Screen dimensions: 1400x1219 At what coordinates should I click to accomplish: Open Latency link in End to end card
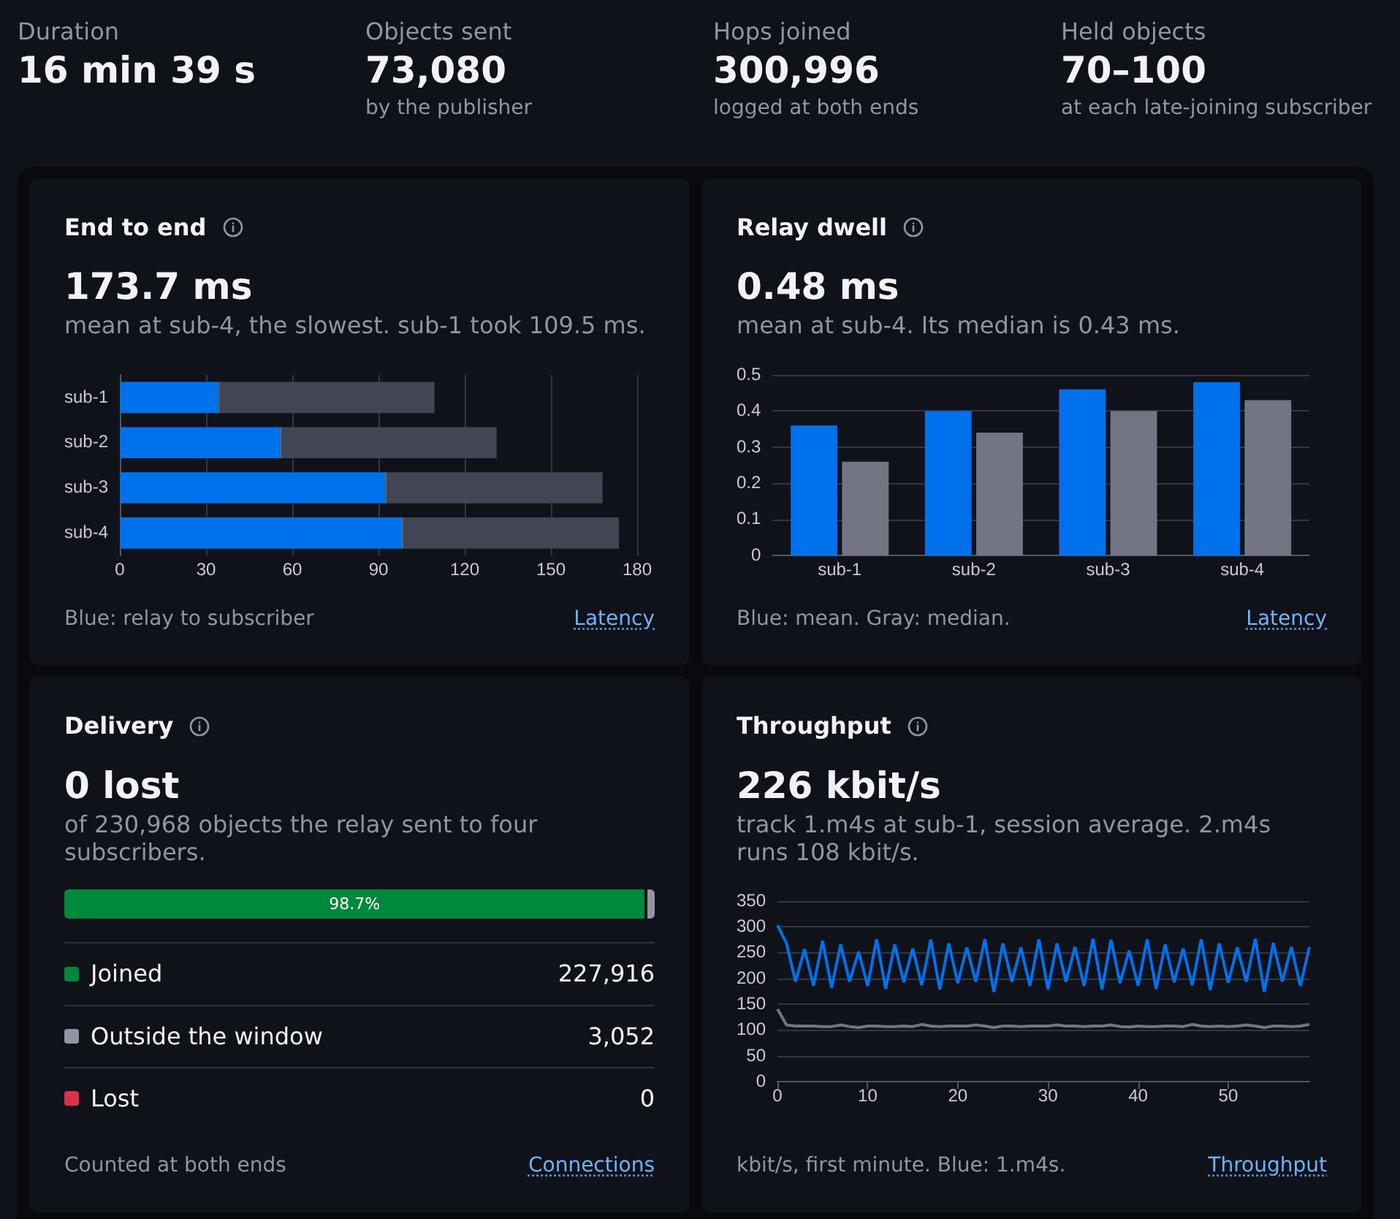614,618
